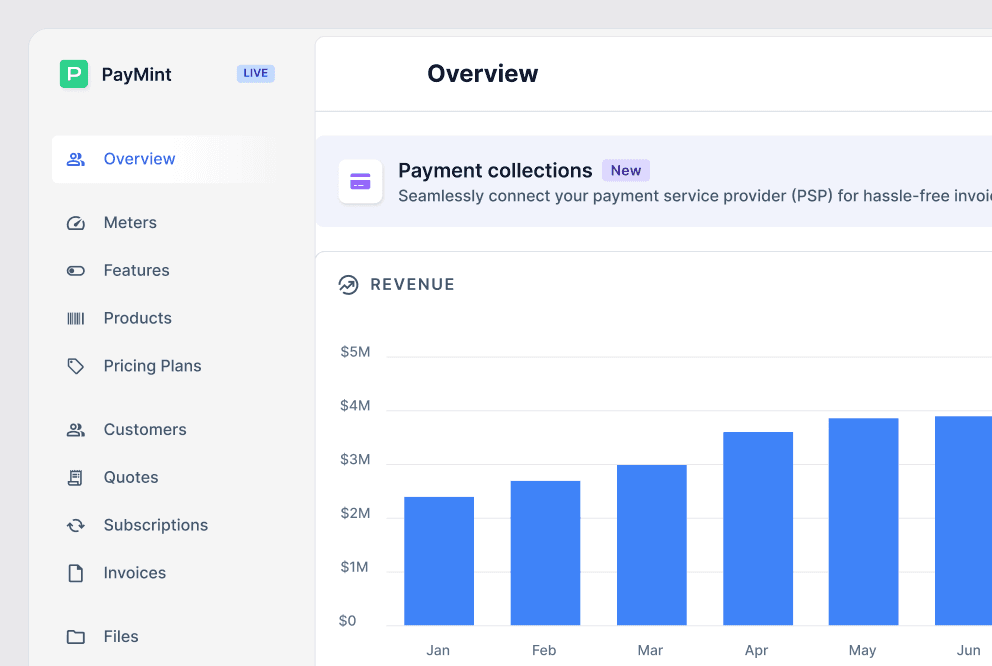992x666 pixels.
Task: Click the $1M axis label
Action: [x=354, y=567]
